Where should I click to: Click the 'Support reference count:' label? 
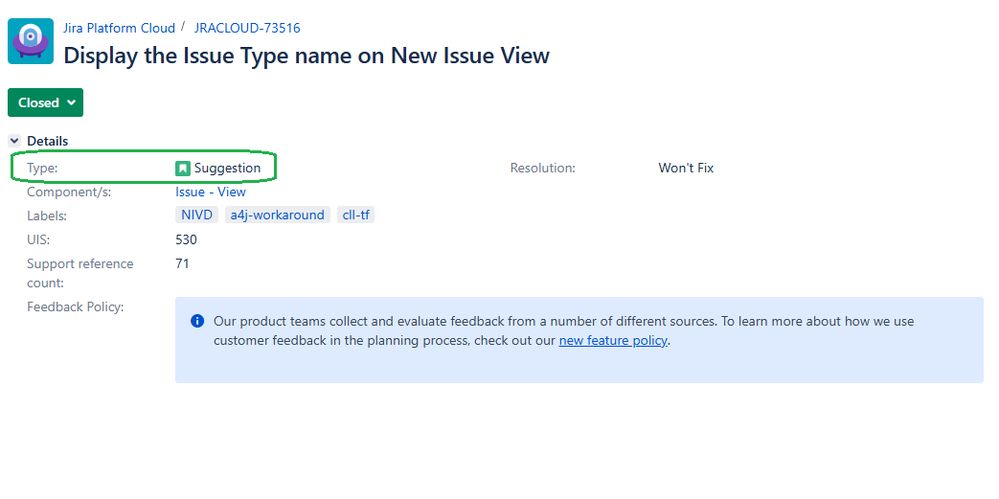pos(80,273)
